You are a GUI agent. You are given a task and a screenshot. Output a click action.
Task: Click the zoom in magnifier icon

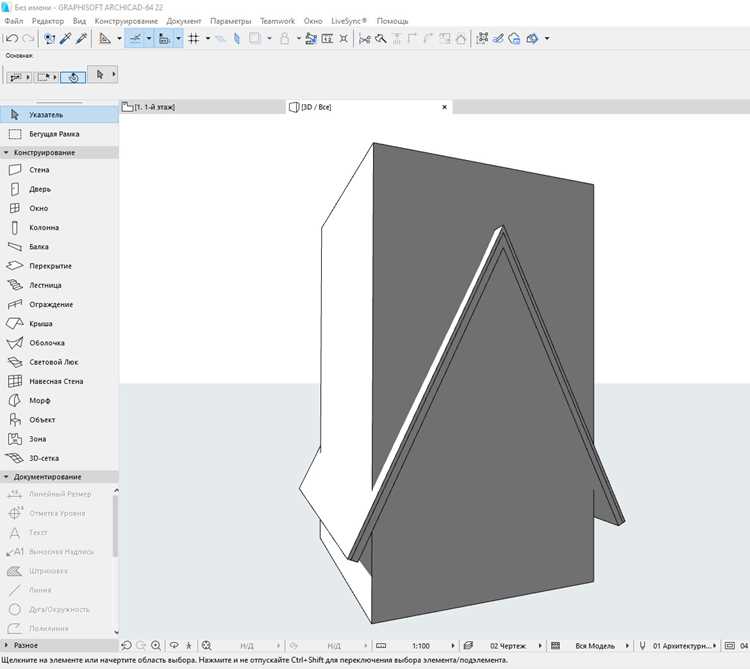coord(156,646)
